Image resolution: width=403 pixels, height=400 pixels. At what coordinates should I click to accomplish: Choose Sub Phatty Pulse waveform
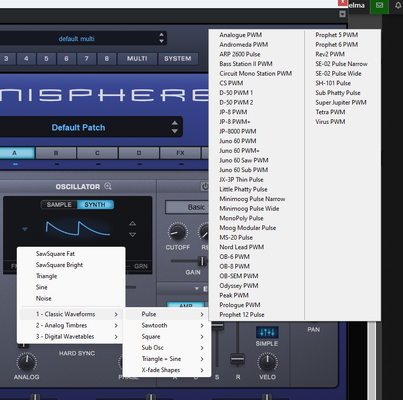coord(338,93)
